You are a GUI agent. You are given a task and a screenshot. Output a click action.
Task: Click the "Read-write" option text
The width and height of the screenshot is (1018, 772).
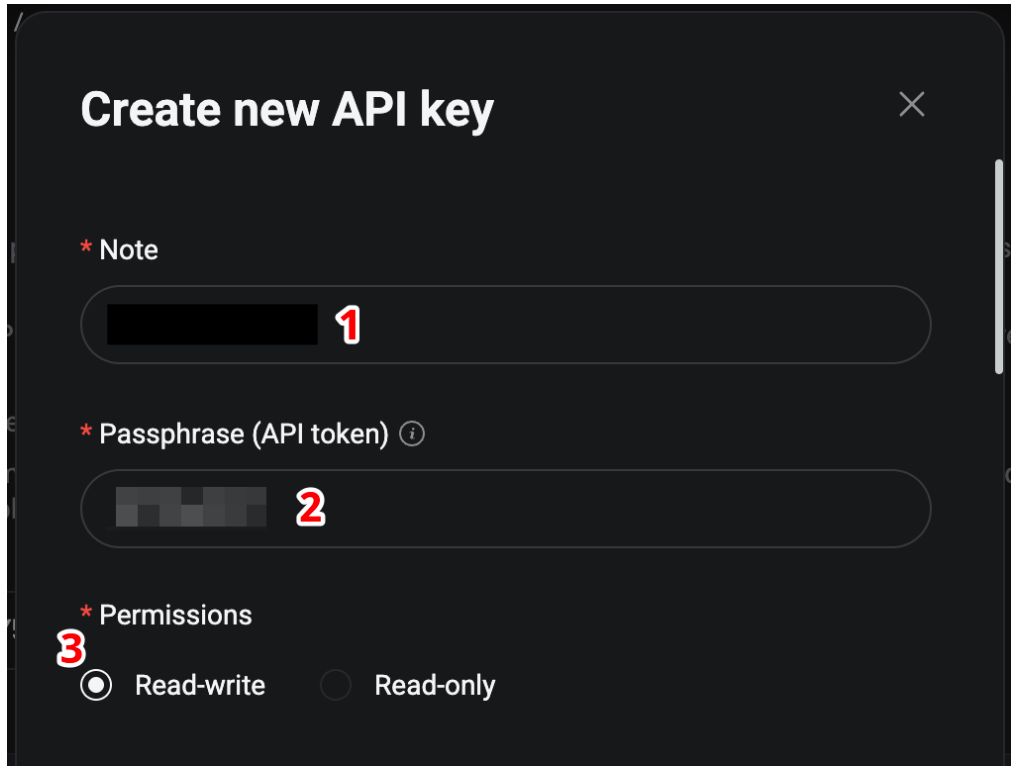tap(200, 685)
